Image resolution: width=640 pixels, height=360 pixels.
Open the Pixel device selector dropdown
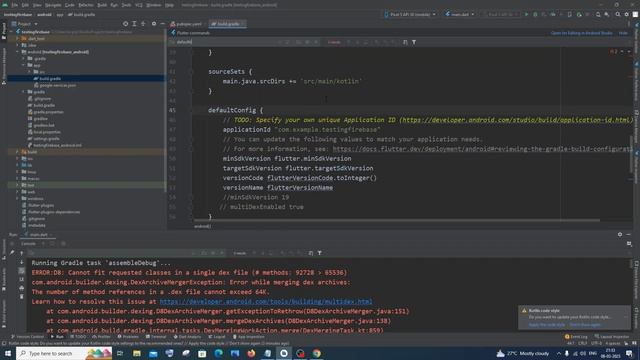click(x=410, y=14)
